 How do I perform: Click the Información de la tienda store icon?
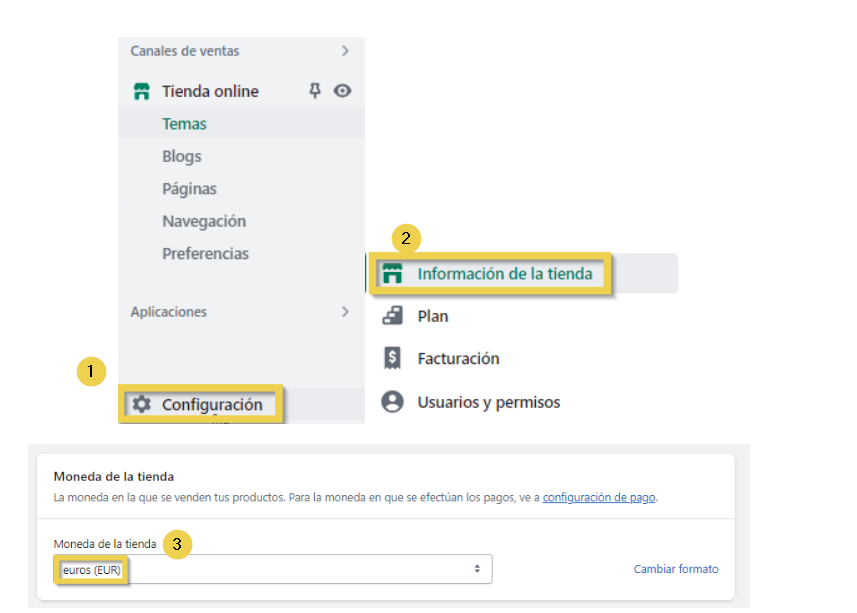(392, 274)
